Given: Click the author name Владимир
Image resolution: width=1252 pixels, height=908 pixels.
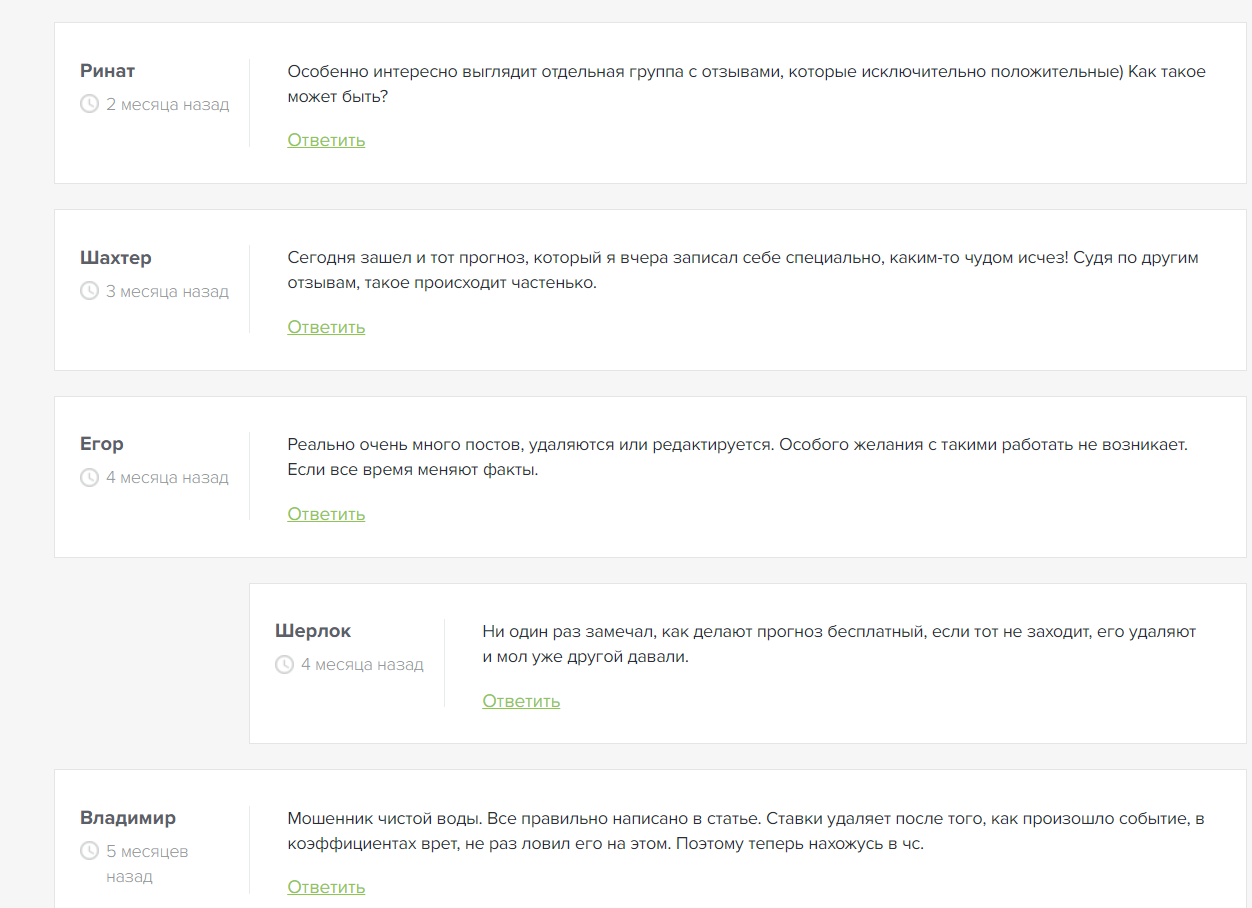Looking at the screenshot, I should [128, 818].
